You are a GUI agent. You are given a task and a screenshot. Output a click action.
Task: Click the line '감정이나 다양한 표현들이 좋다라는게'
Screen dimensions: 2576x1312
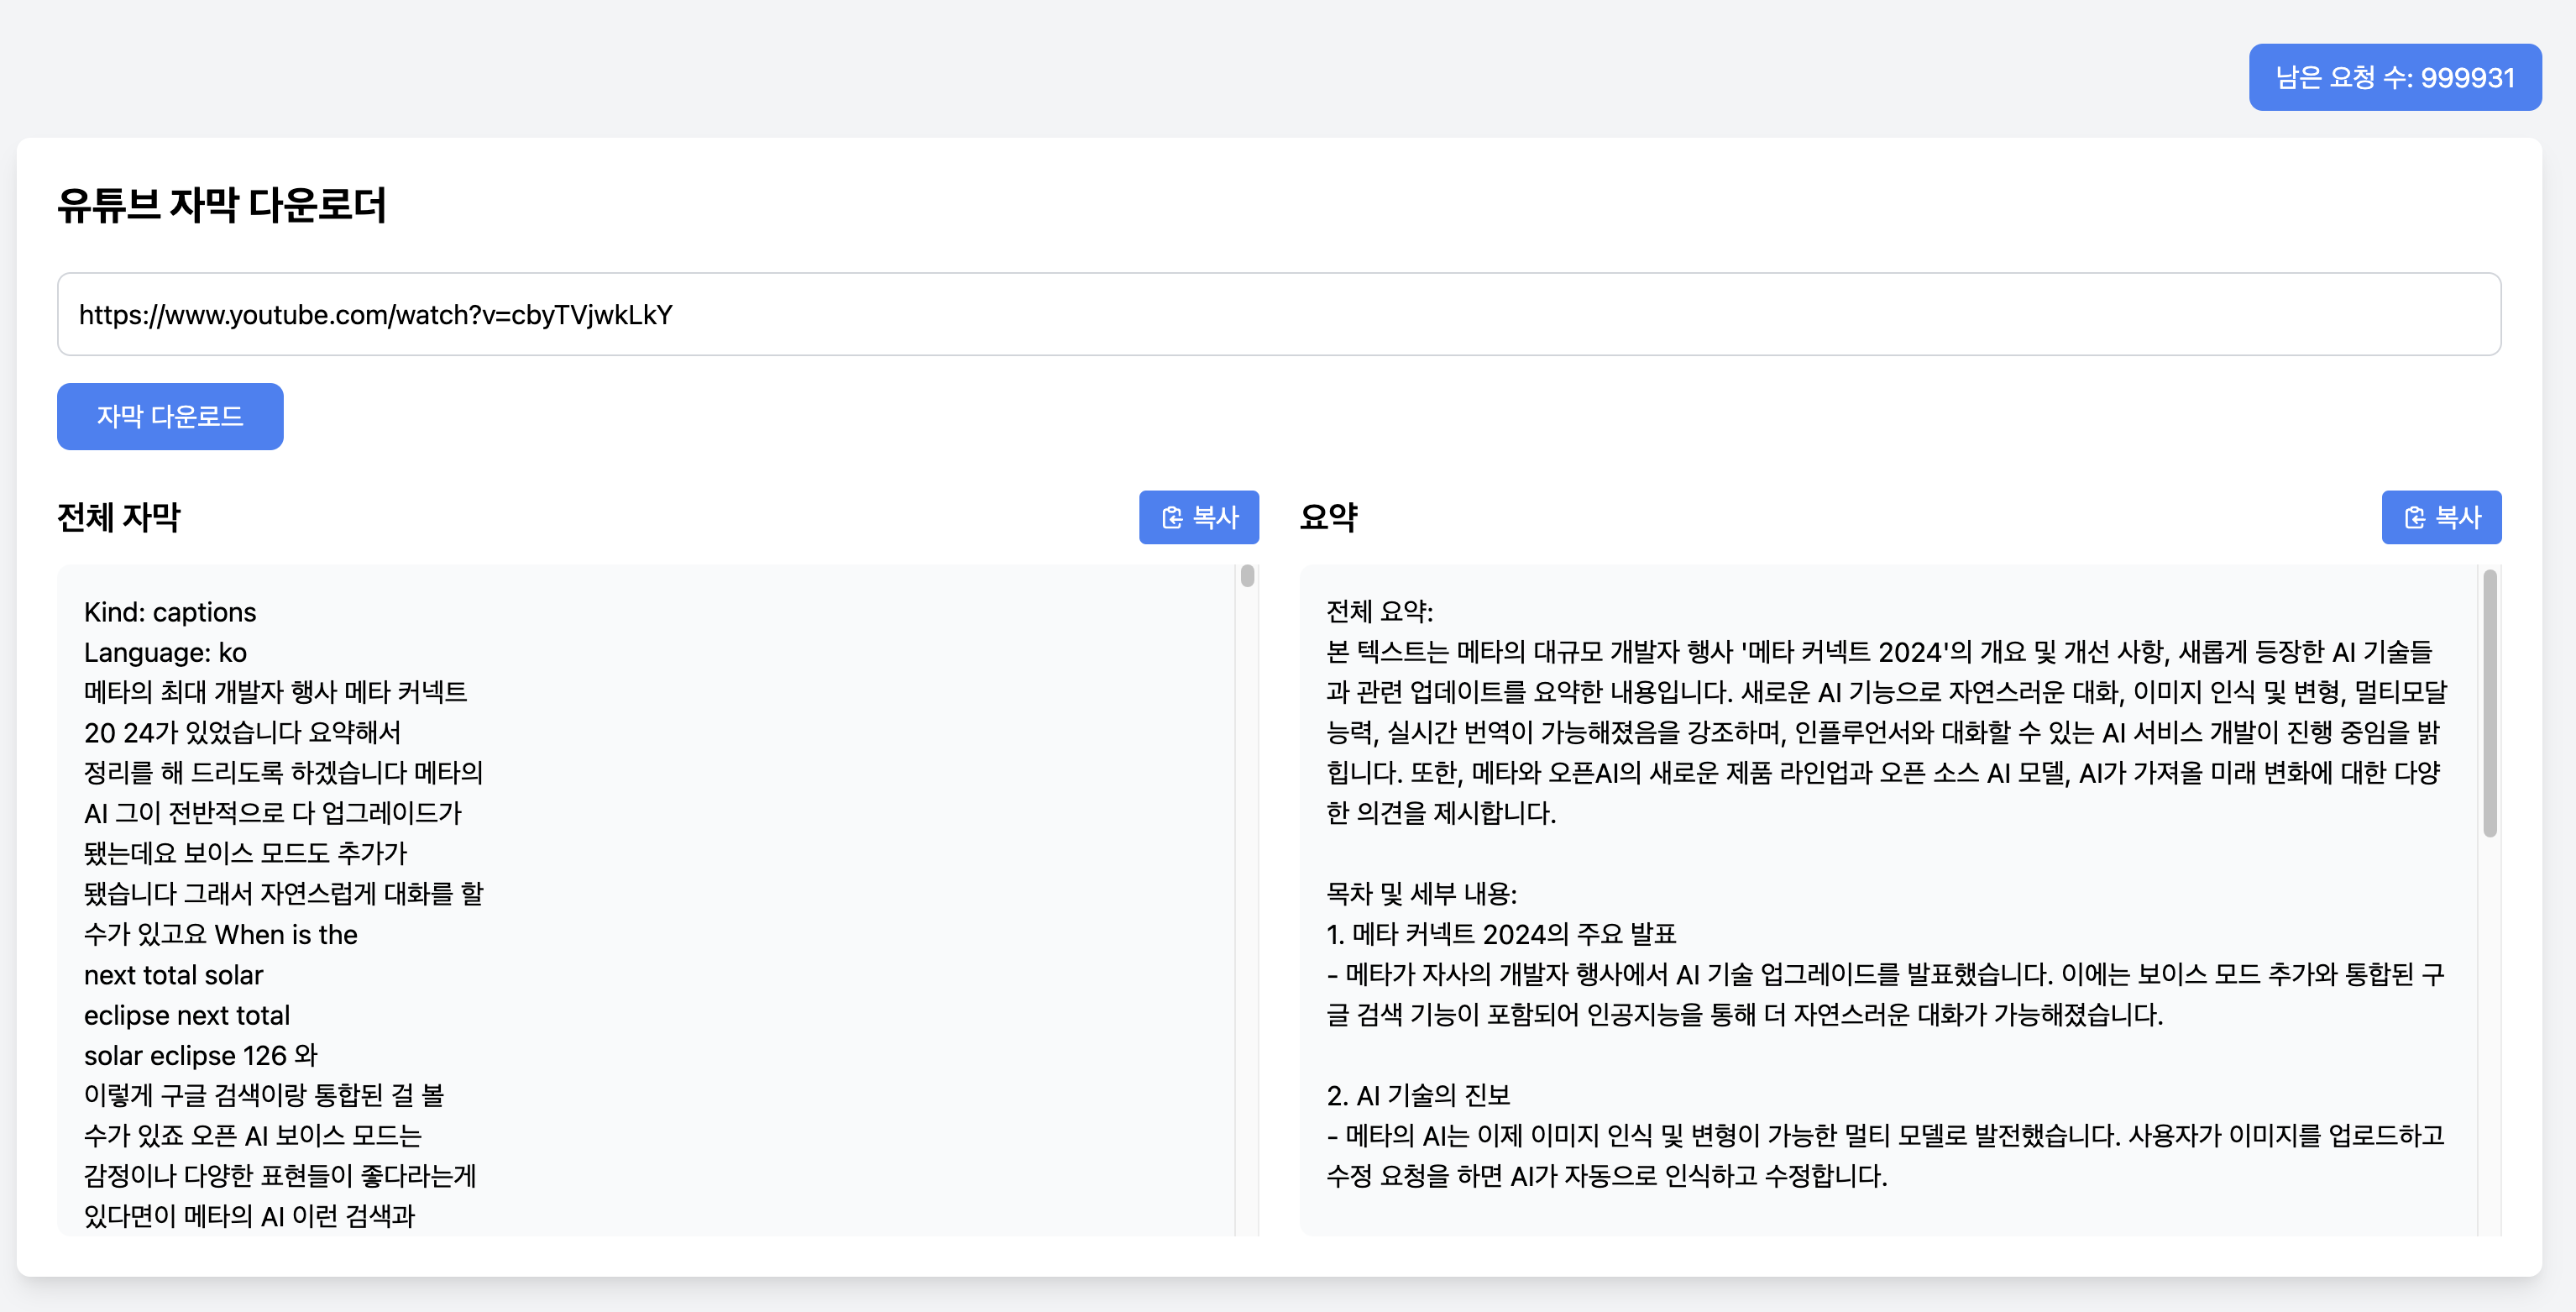(x=280, y=1175)
